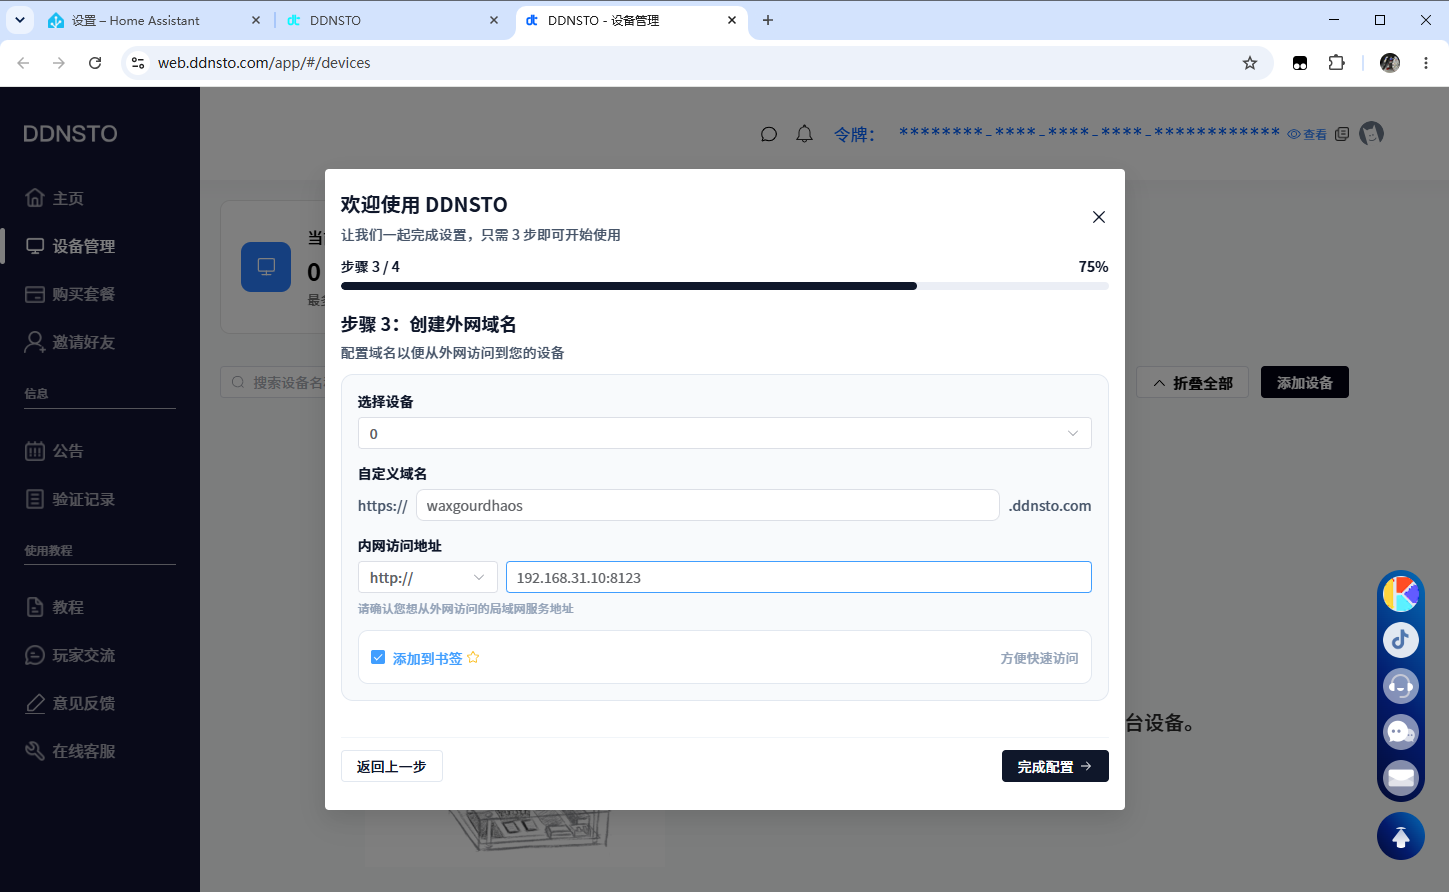Open 玩家交流 in the sidebar

click(71, 655)
